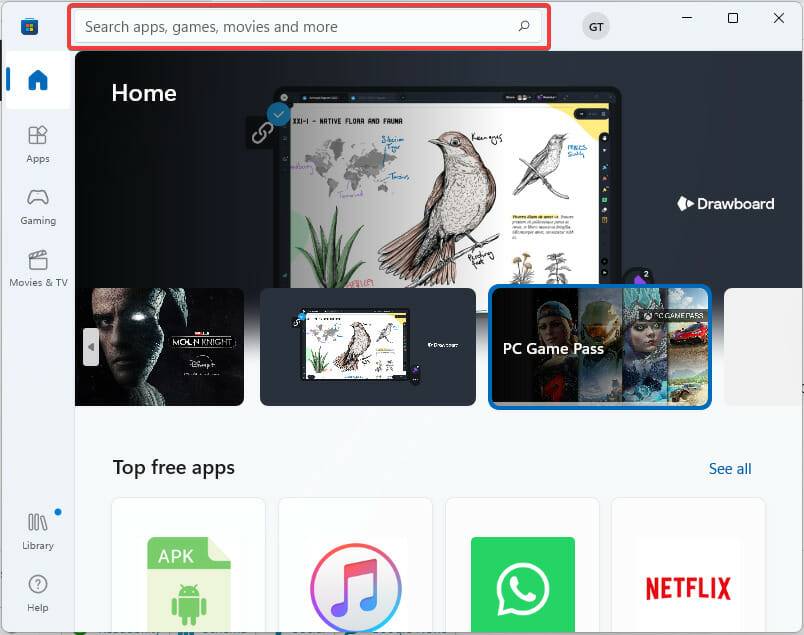Go to the previous carousel slide

[90, 347]
